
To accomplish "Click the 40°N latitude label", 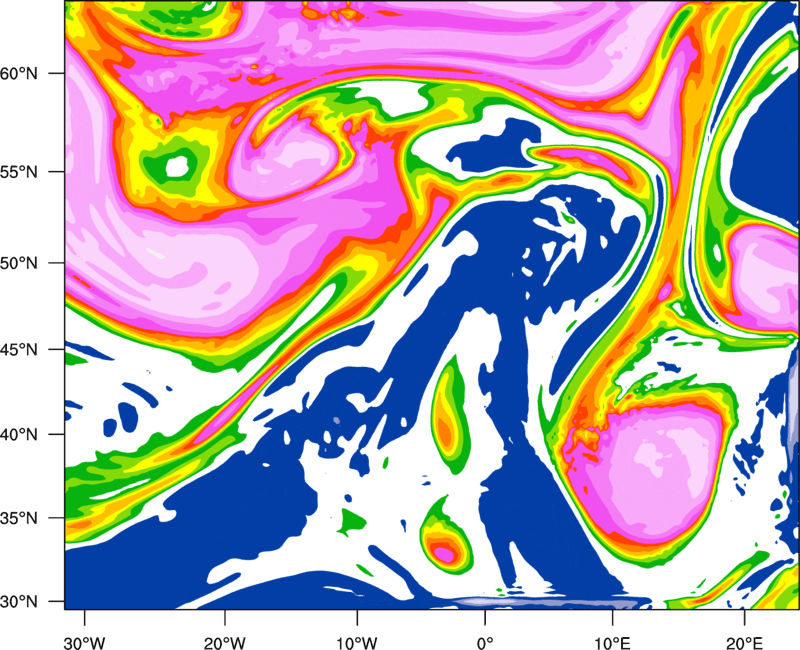I will tap(19, 435).
